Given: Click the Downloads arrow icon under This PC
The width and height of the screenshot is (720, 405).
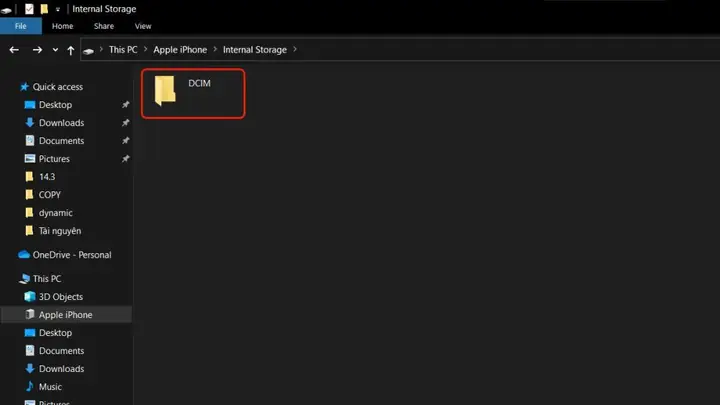Looking at the screenshot, I should [x=29, y=368].
